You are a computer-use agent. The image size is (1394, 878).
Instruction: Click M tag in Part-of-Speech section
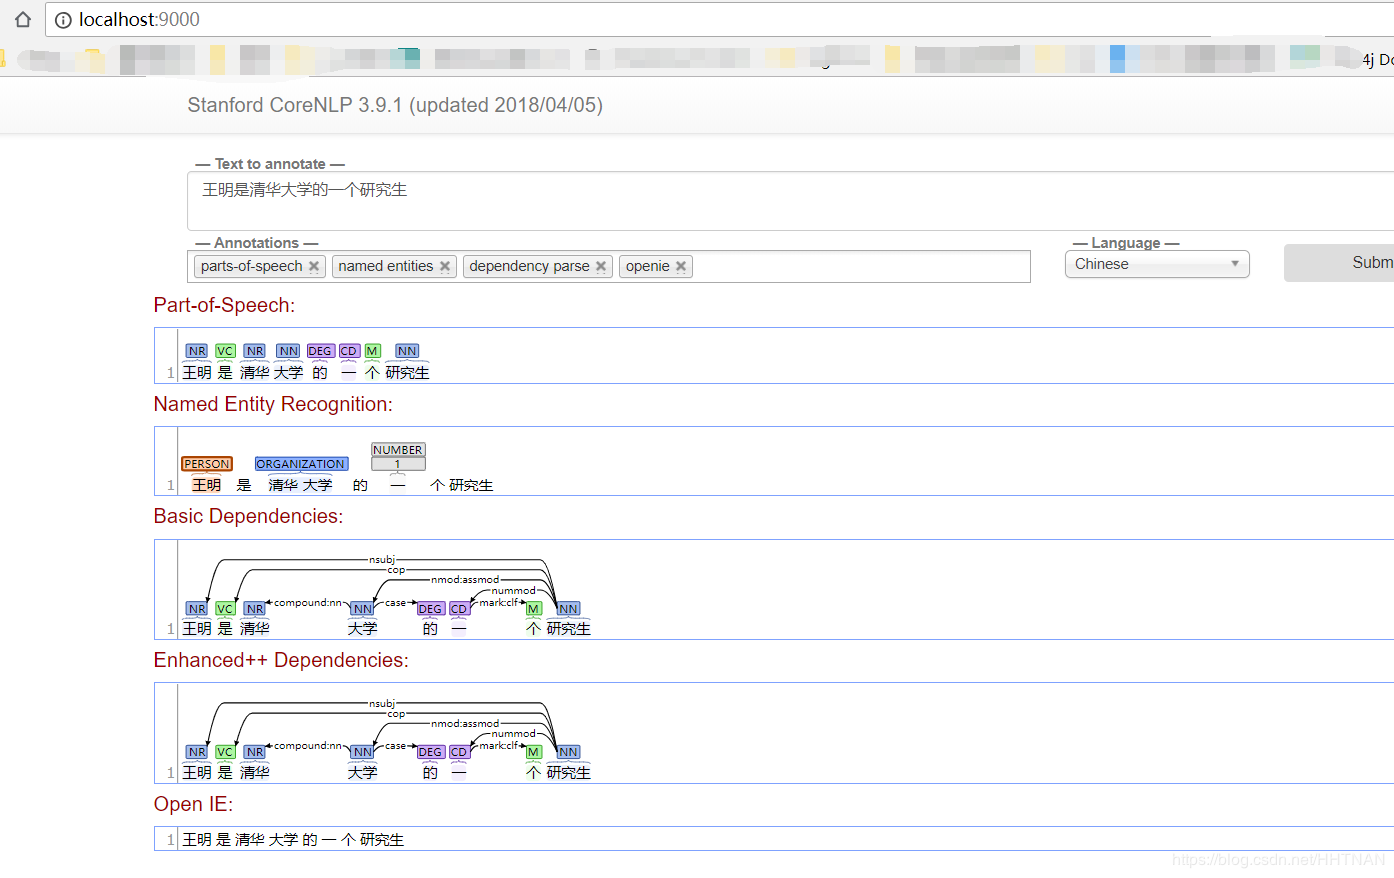tap(372, 351)
